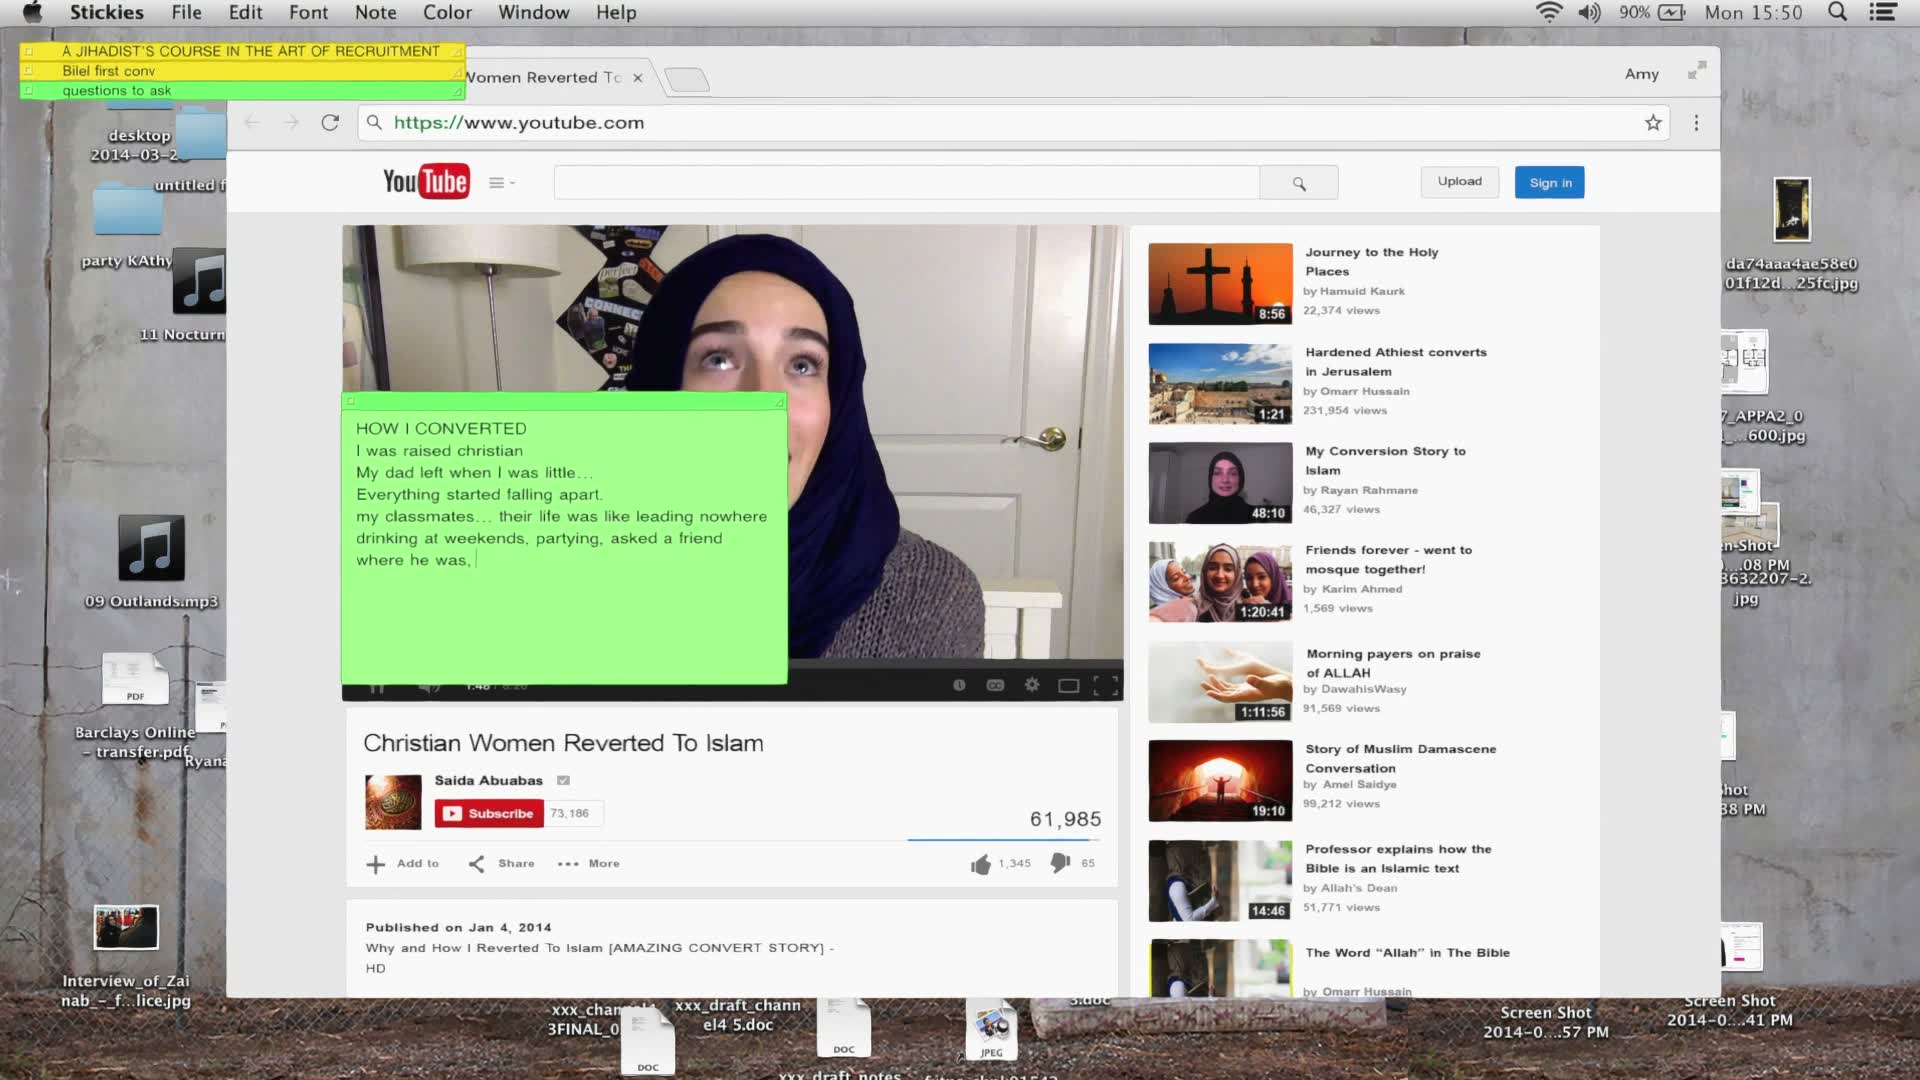The height and width of the screenshot is (1080, 1920).
Task: Select Barclays Online transfer.pdf on desktop
Action: pos(135,704)
